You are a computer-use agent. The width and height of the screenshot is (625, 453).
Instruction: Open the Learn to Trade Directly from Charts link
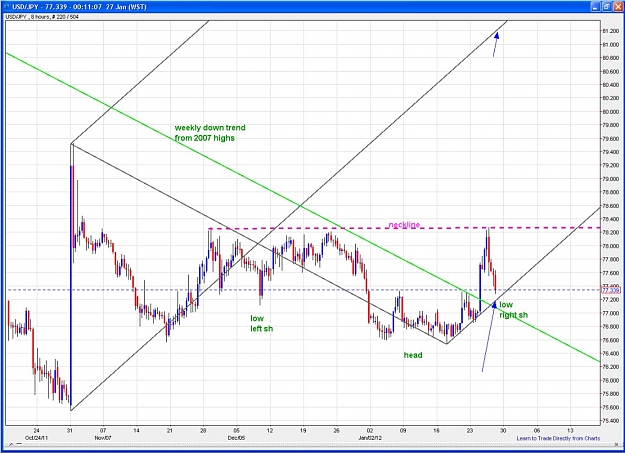pyautogui.click(x=558, y=438)
